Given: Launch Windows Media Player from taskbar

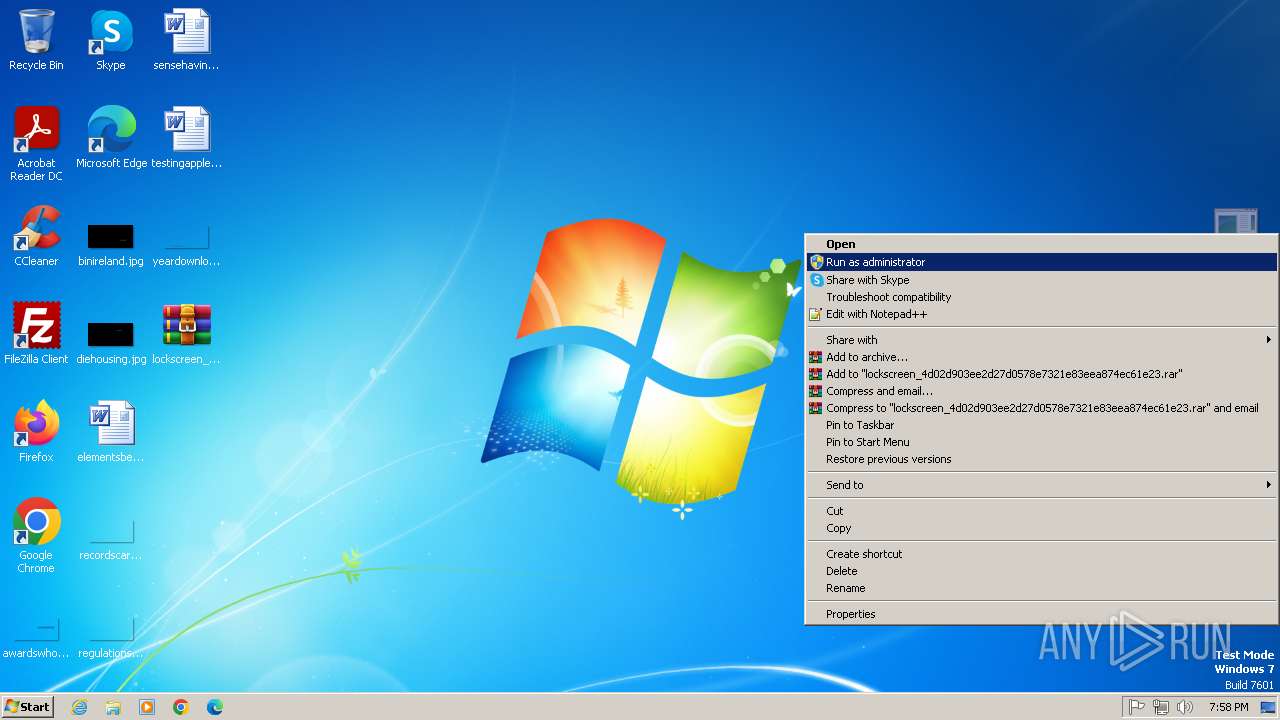Looking at the screenshot, I should 147,707.
